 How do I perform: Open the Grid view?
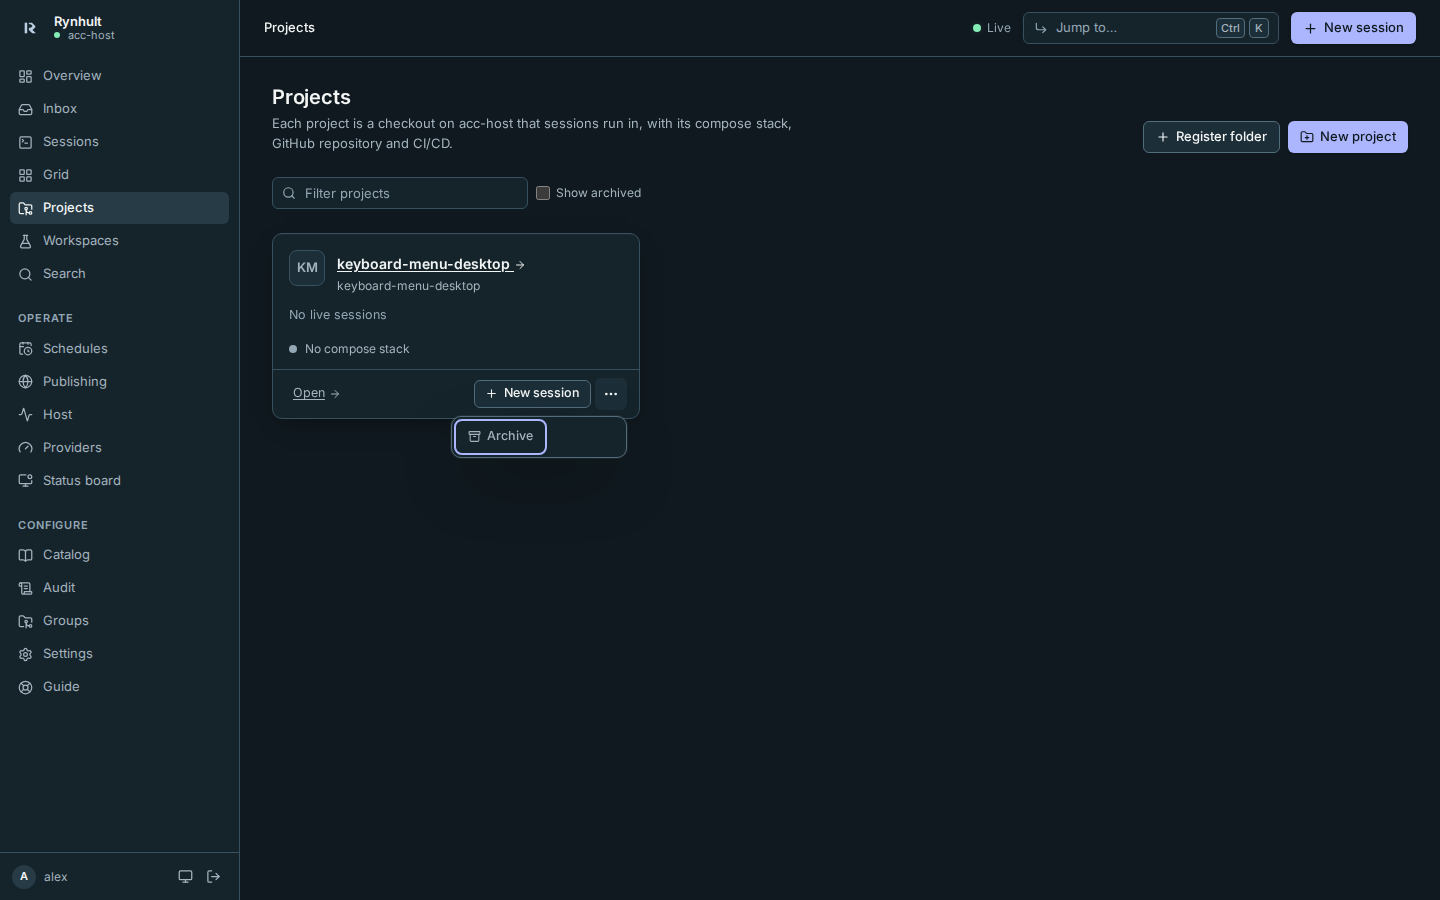click(119, 175)
